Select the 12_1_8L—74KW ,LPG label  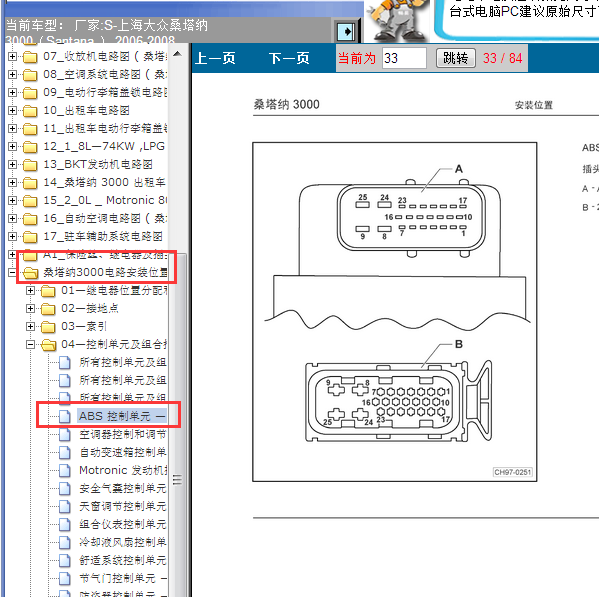[x=104, y=146]
